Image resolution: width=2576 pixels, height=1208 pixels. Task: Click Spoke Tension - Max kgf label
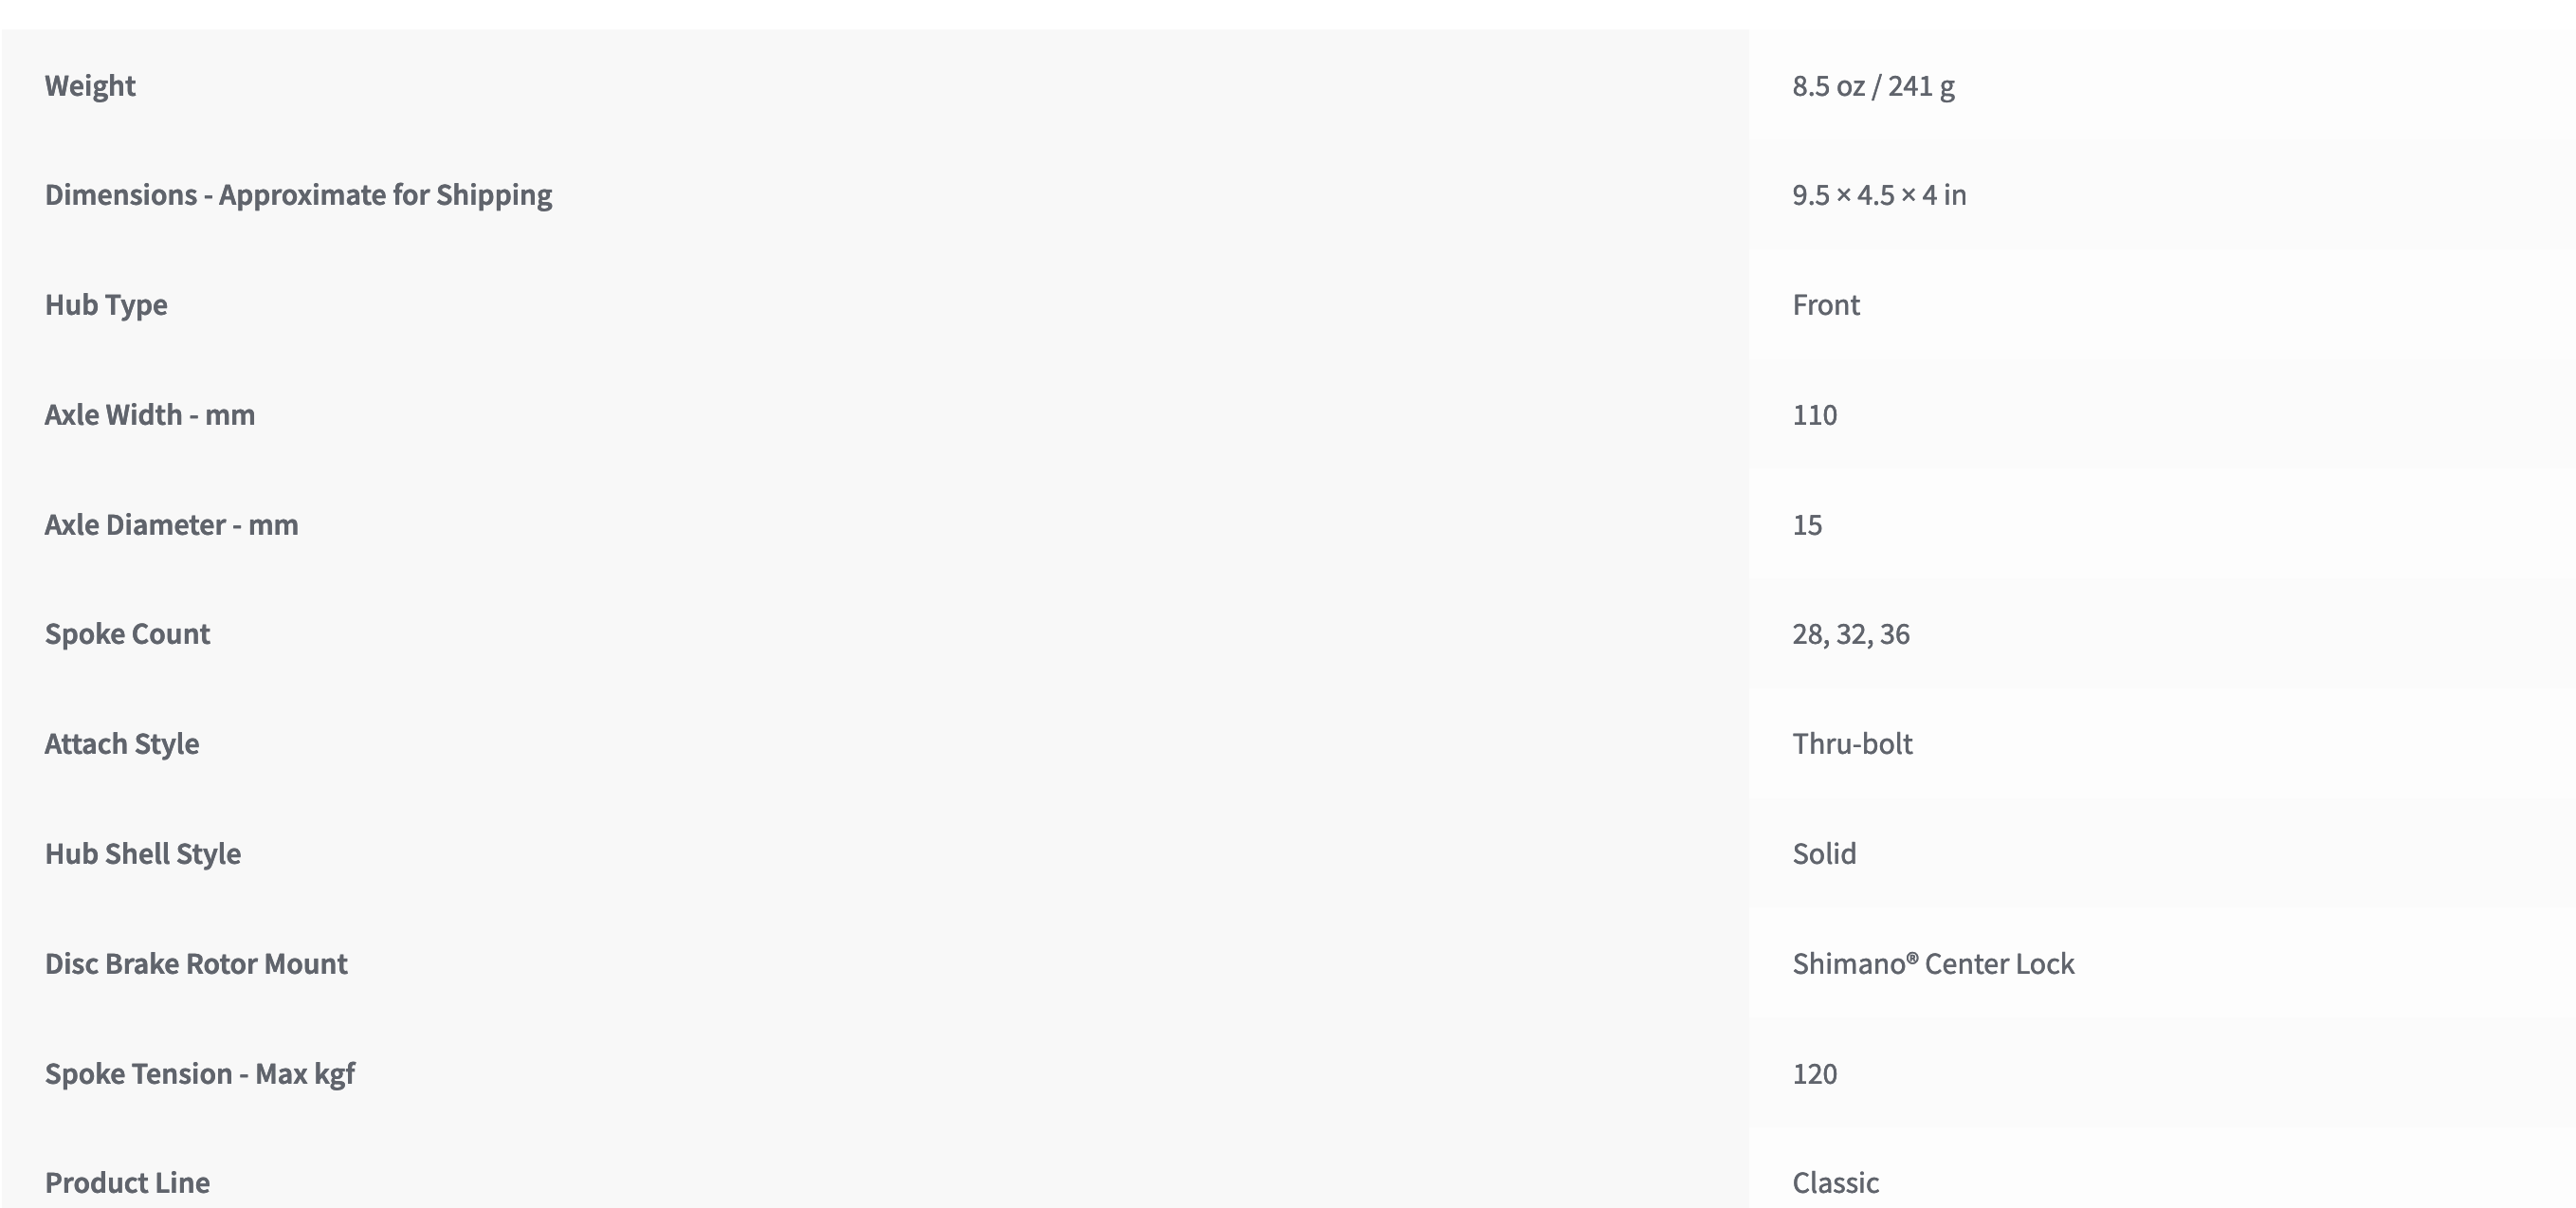(200, 1074)
